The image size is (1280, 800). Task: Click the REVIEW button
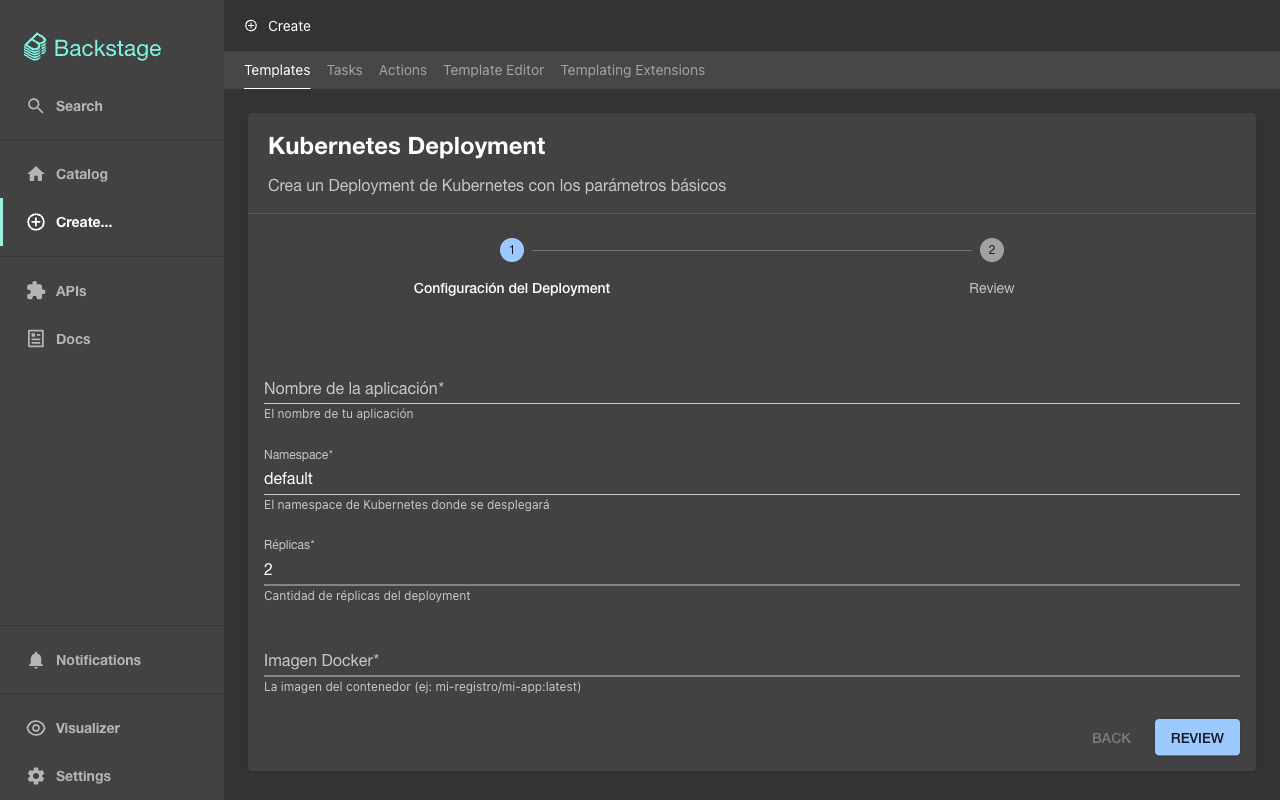[x=1197, y=737]
